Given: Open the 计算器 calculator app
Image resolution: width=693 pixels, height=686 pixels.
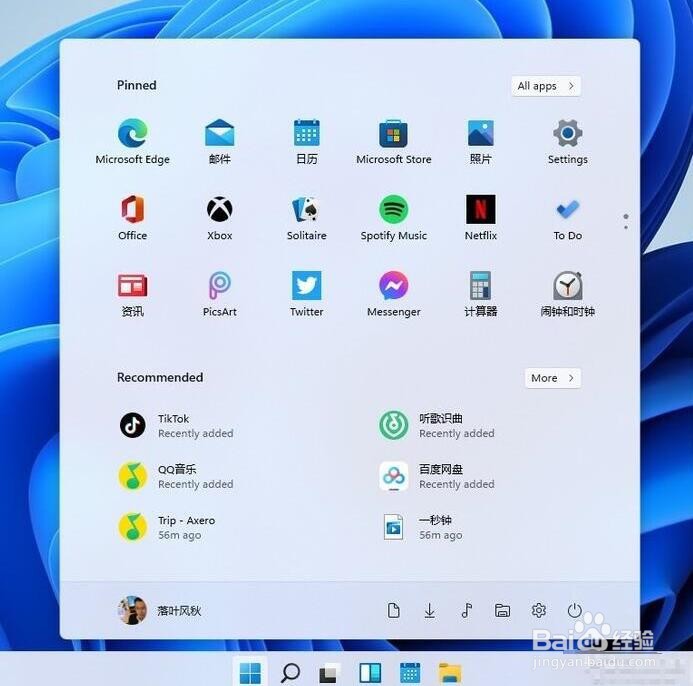Looking at the screenshot, I should click(480, 294).
